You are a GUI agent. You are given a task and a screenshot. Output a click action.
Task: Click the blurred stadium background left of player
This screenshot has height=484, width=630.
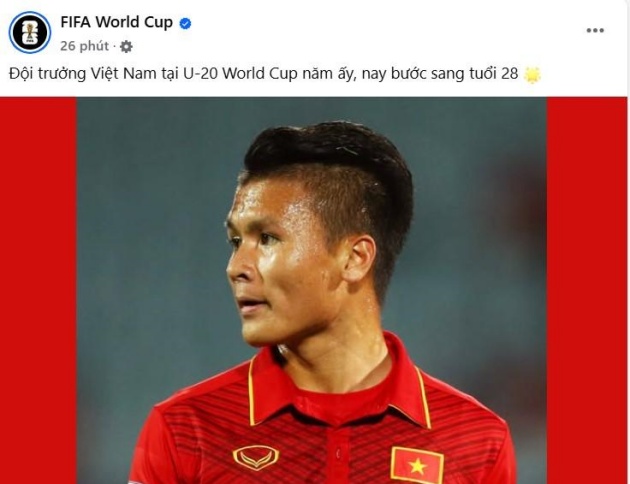click(x=153, y=241)
